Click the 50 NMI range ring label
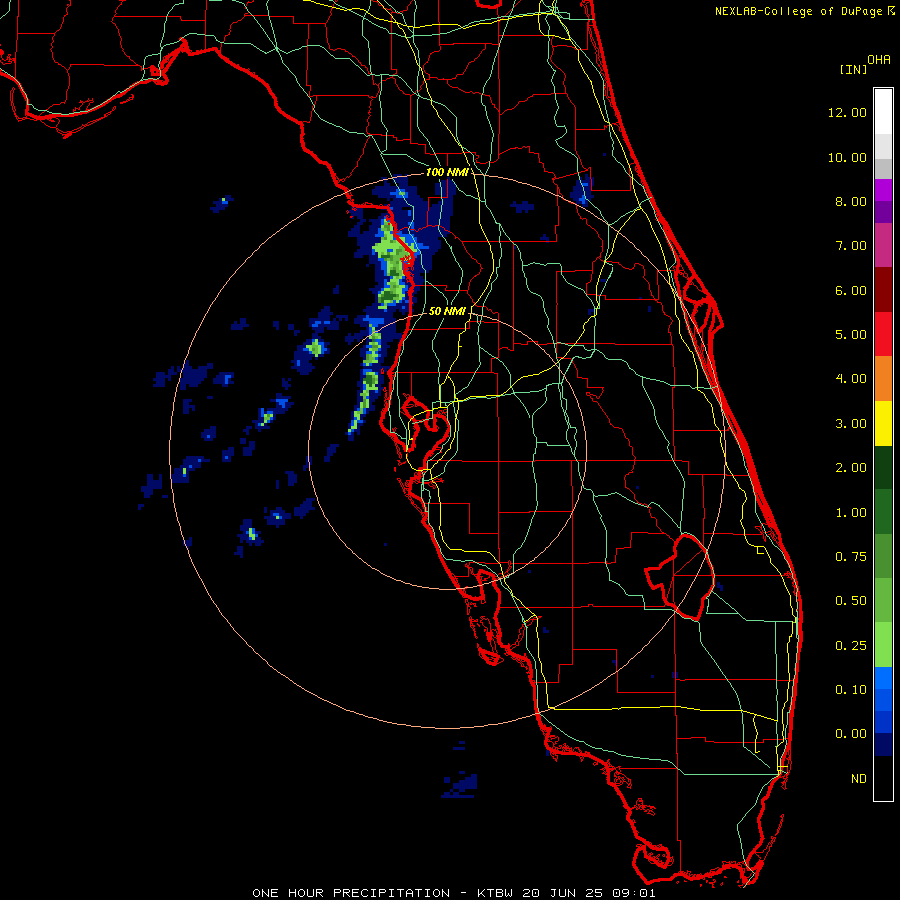The height and width of the screenshot is (900, 900). 447,311
